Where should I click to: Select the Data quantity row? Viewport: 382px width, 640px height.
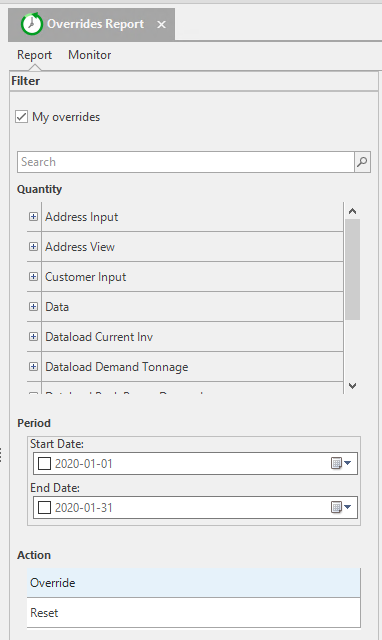(x=192, y=307)
